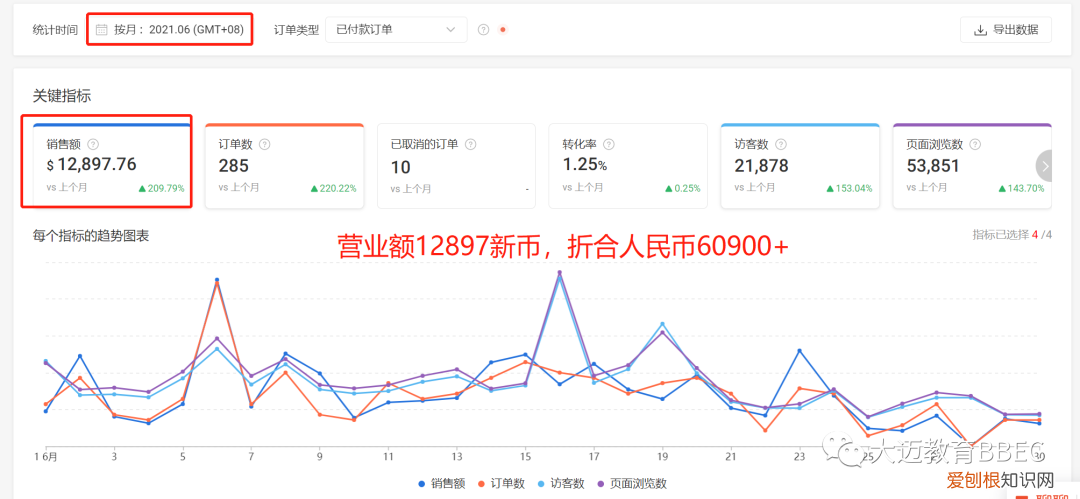Image resolution: width=1080 pixels, height=499 pixels.
Task: Click the 导出数据 export button
Action: [x=1006, y=30]
